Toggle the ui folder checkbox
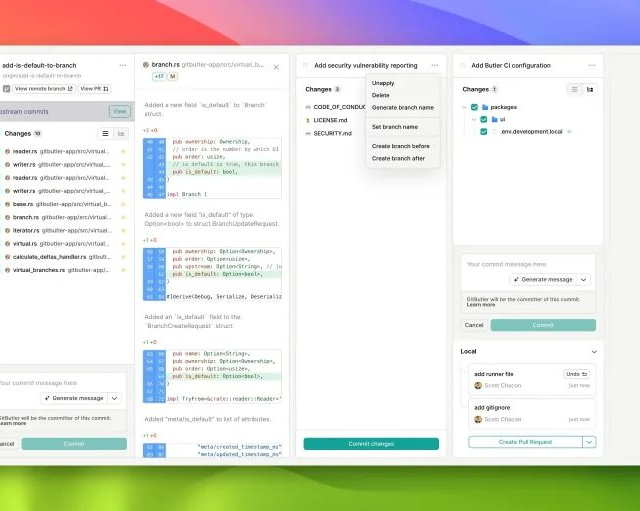The image size is (640, 511). coord(484,119)
